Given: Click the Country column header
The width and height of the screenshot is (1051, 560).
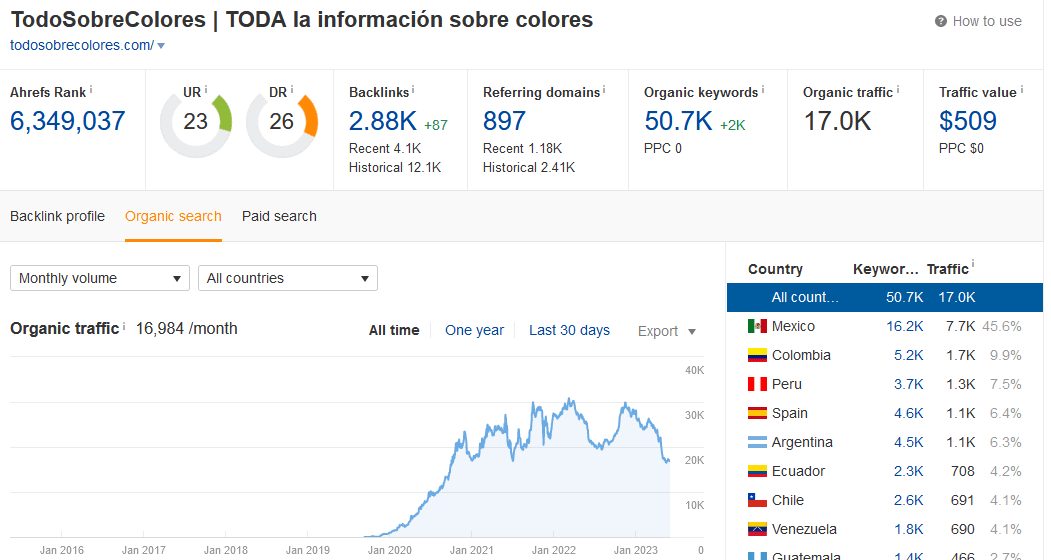Looking at the screenshot, I should 775,270.
